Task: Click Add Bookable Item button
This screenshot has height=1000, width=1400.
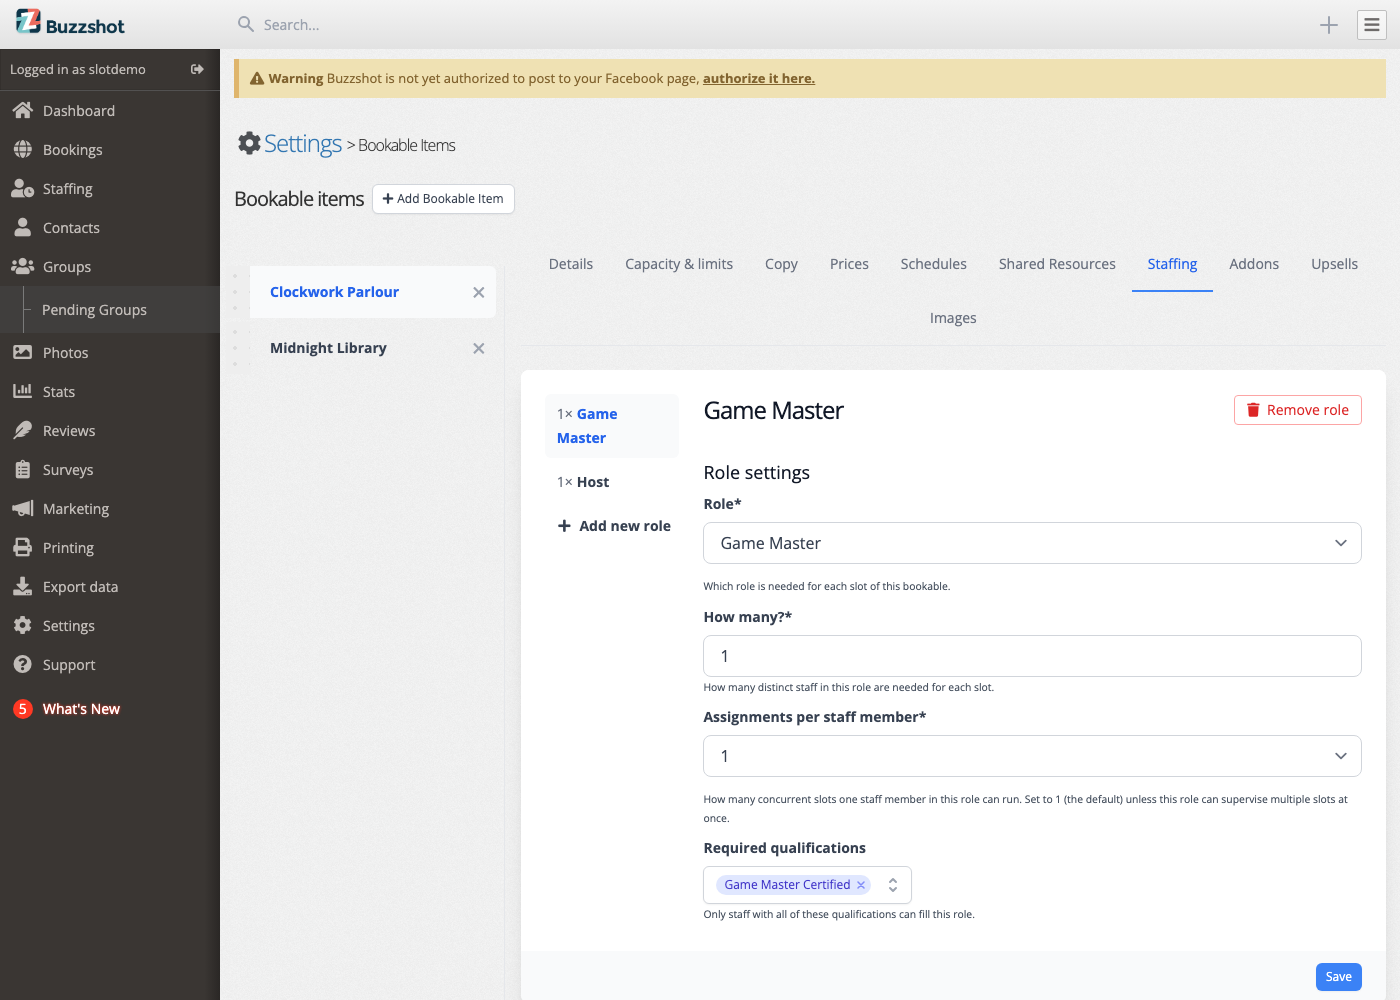Action: tap(443, 199)
